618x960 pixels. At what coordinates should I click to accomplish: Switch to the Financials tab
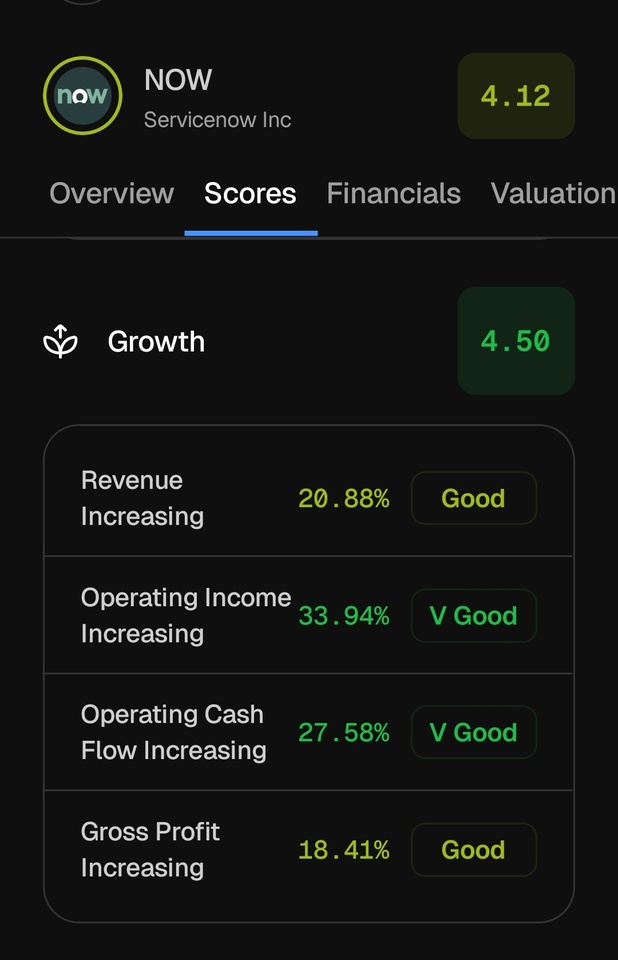[x=393, y=194]
